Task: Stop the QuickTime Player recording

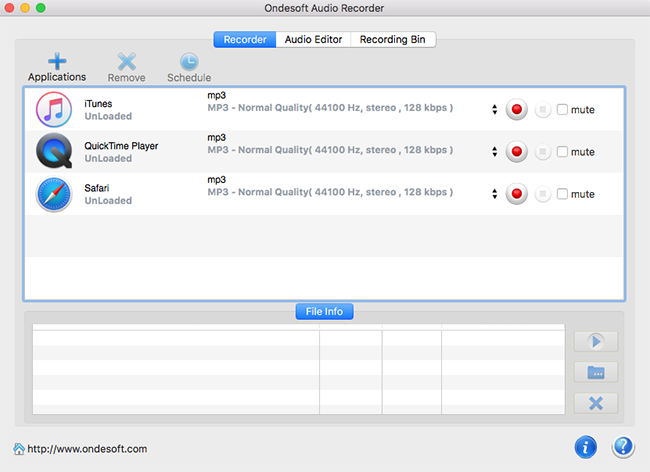Action: point(543,152)
